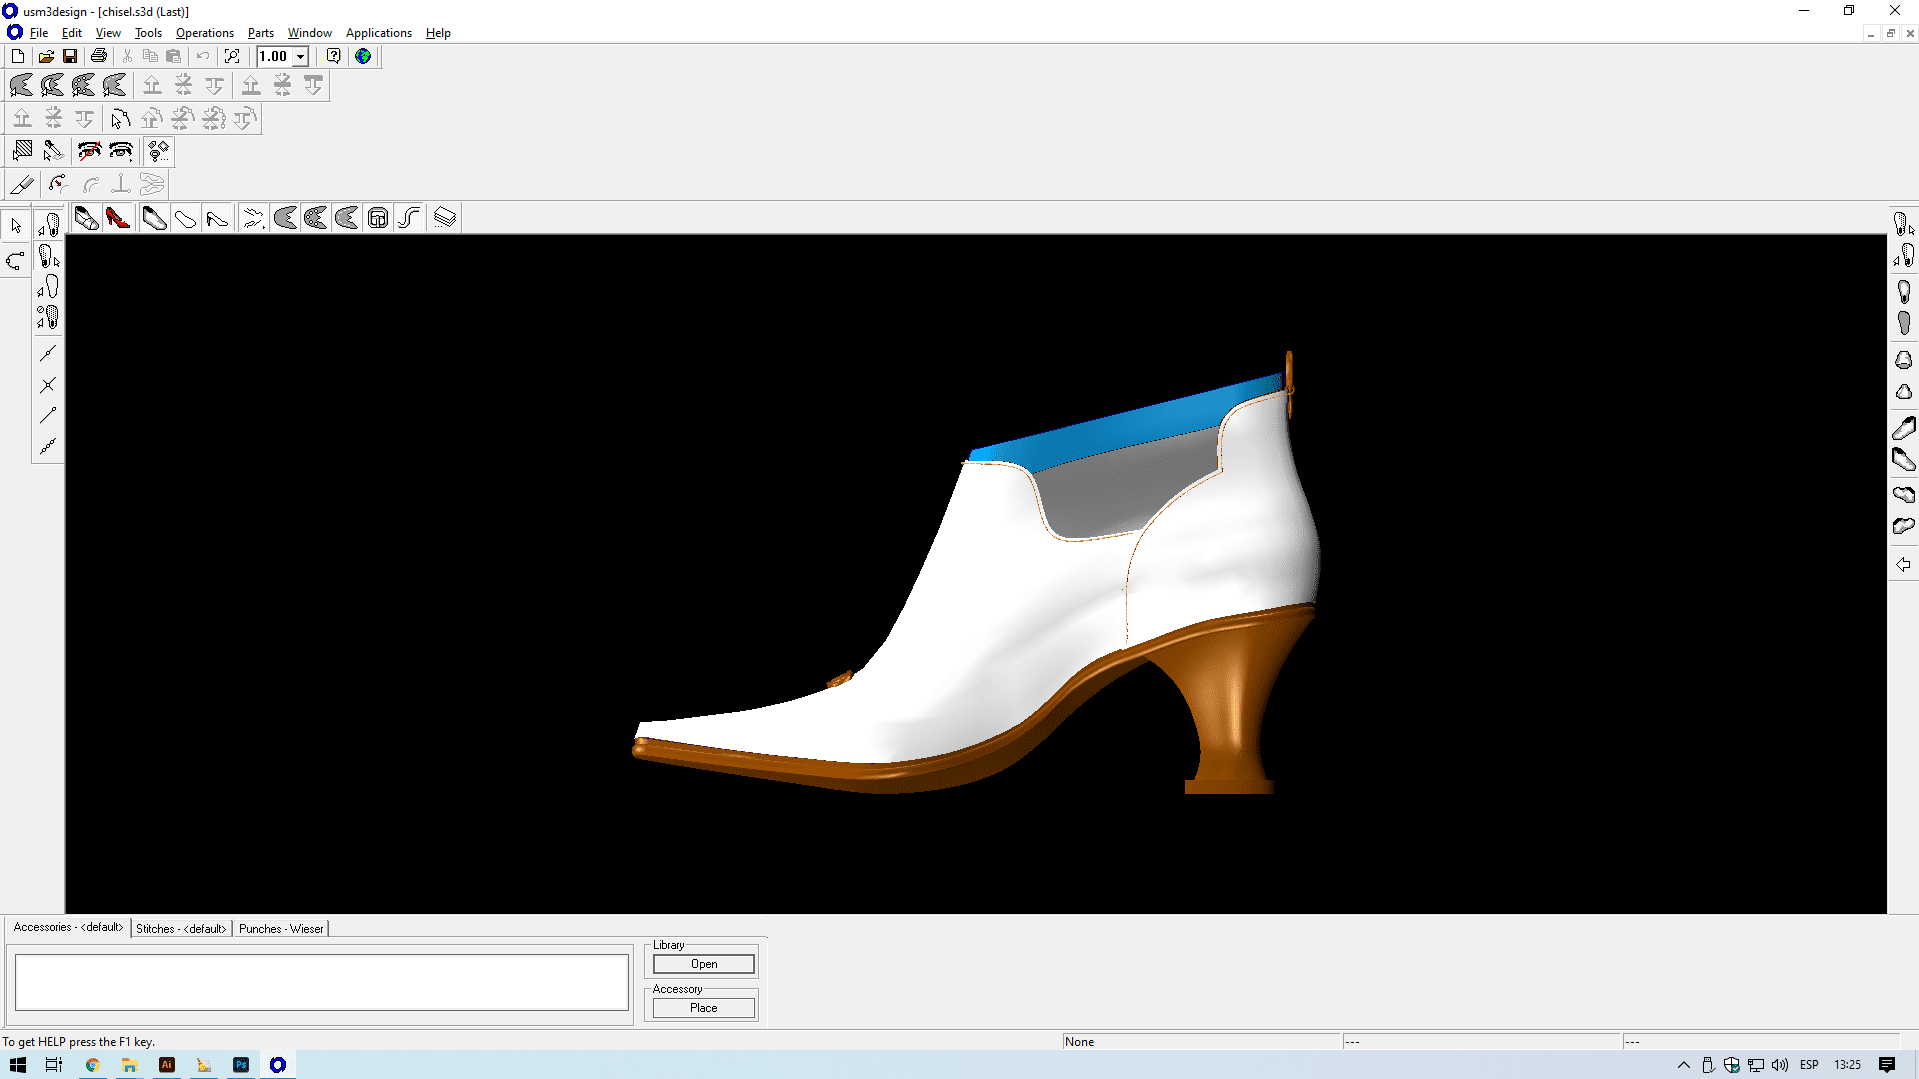Switch to the Punches - Wieser tab
The height and width of the screenshot is (1079, 1919).
point(281,929)
